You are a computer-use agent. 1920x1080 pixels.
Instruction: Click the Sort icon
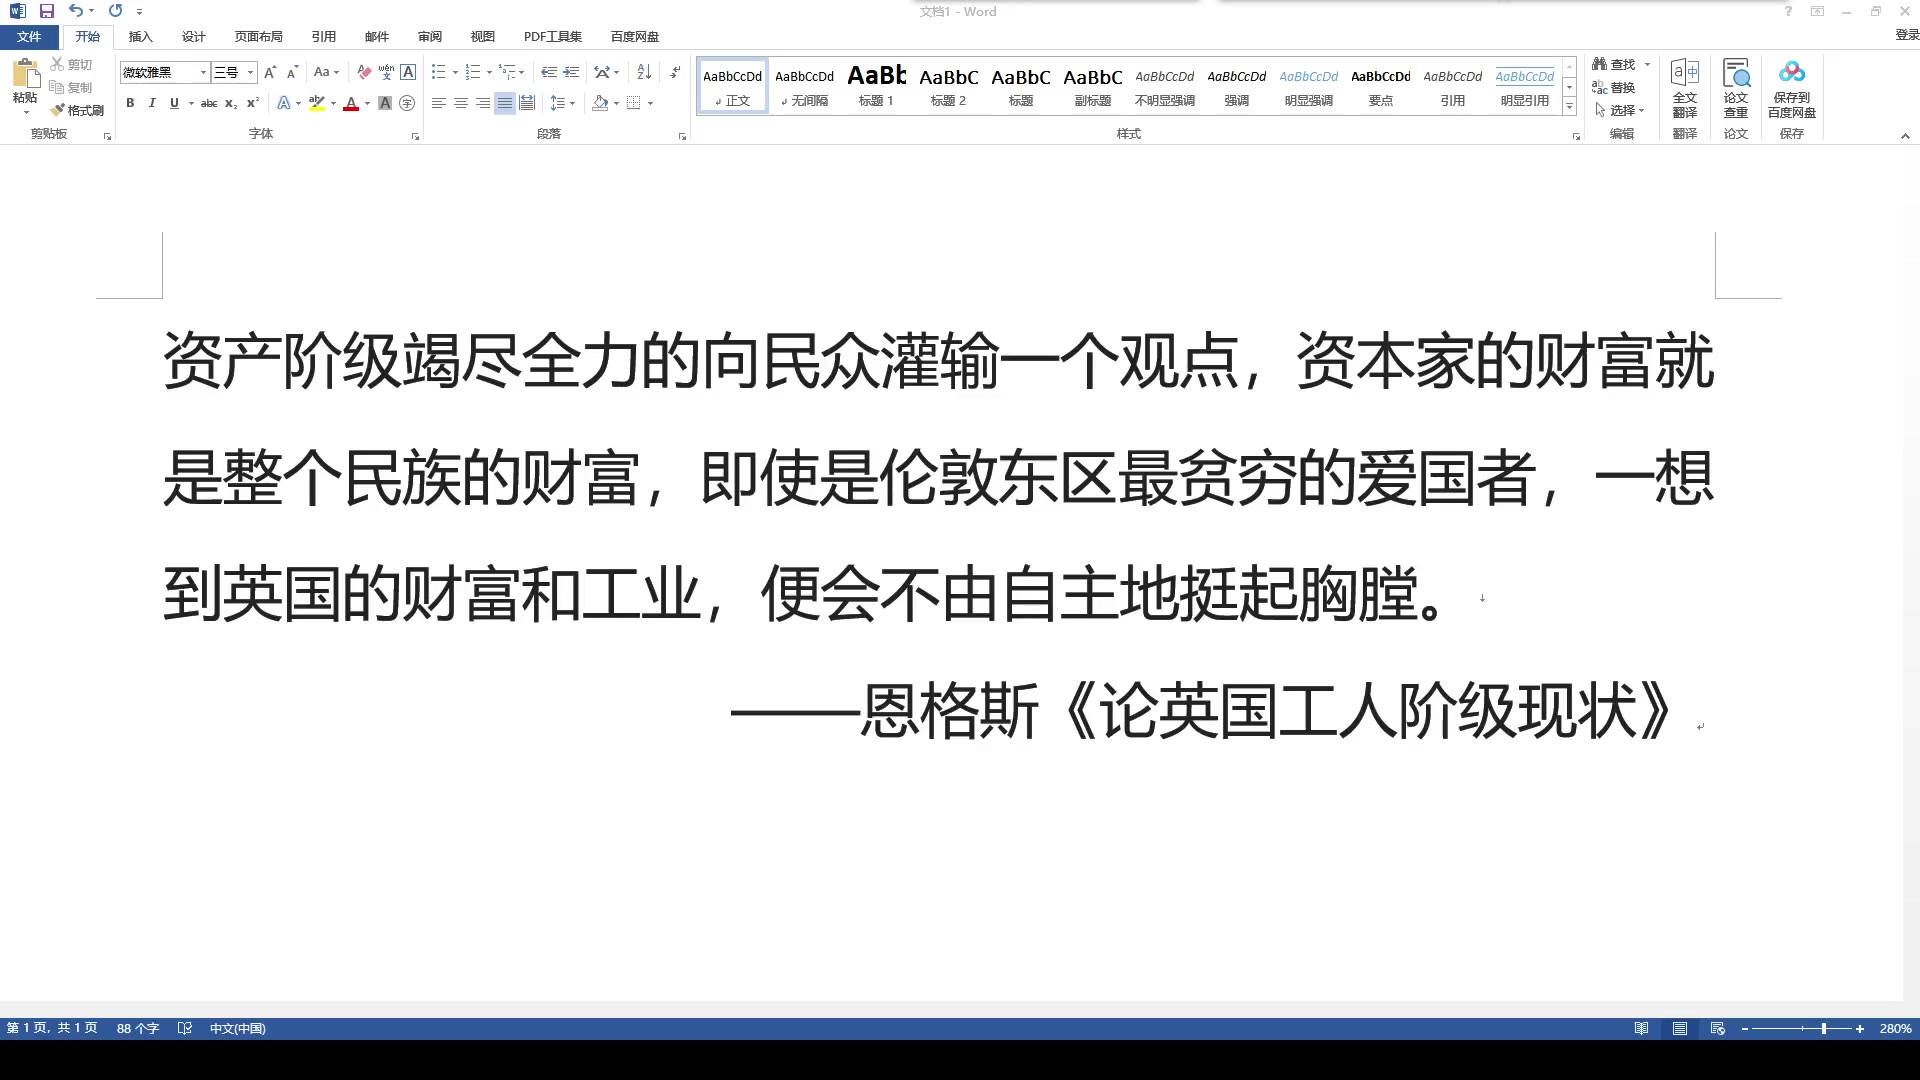coord(644,72)
